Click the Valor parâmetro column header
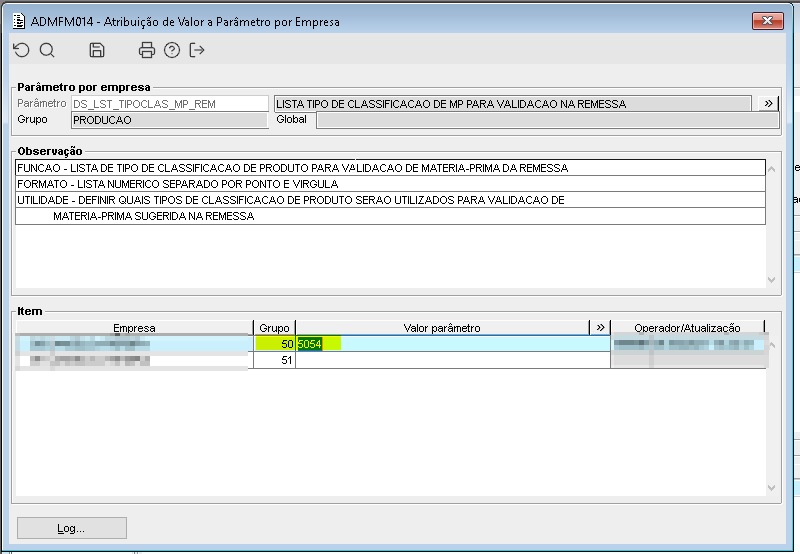This screenshot has height=554, width=800. tap(442, 328)
